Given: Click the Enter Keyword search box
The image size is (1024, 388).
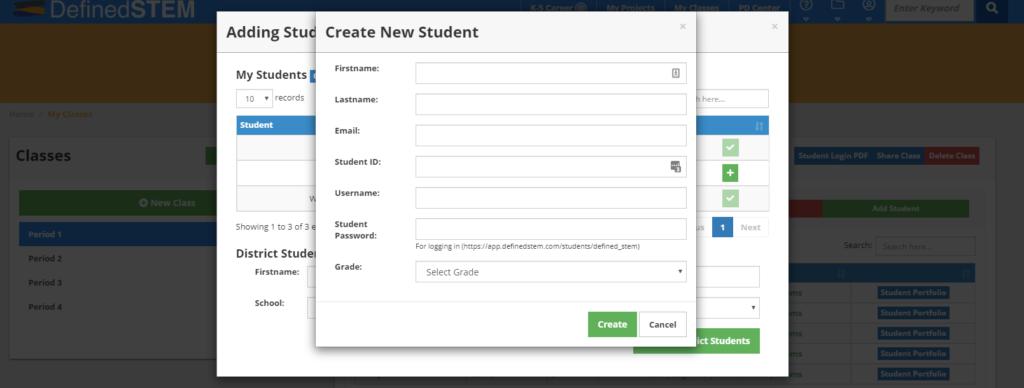Looking at the screenshot, I should [x=929, y=9].
